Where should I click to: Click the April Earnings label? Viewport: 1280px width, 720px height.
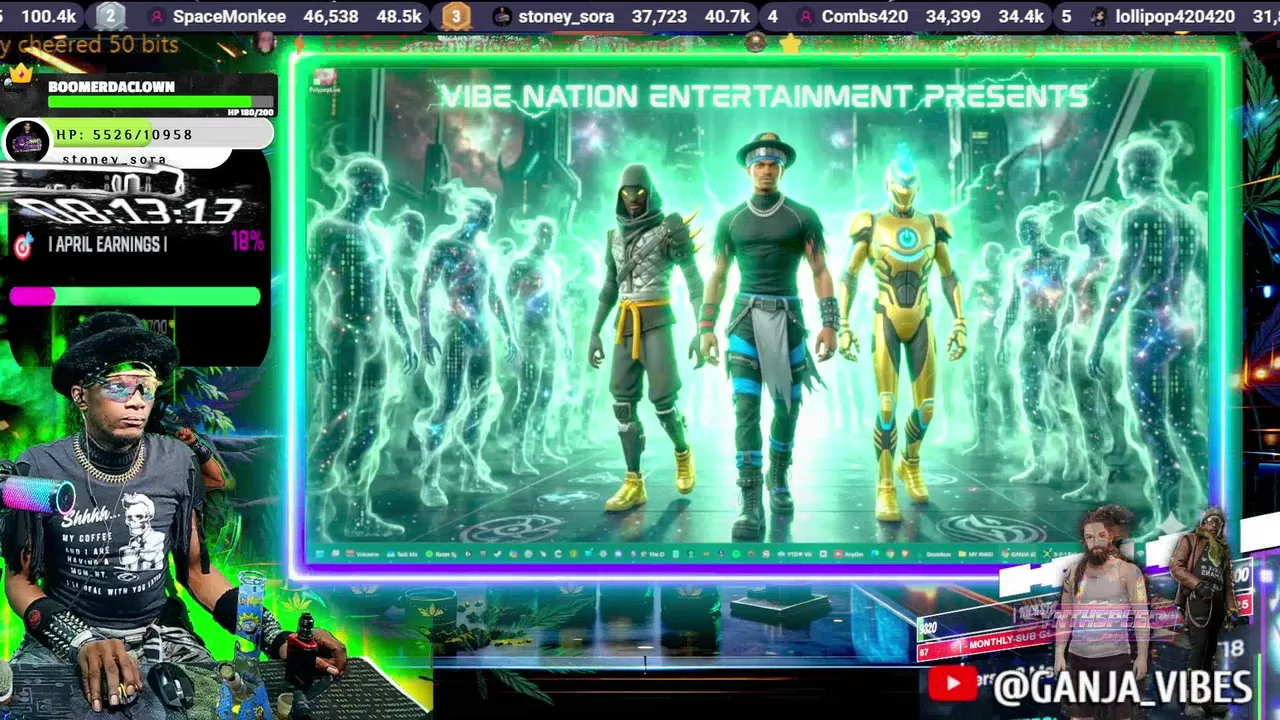coord(107,244)
